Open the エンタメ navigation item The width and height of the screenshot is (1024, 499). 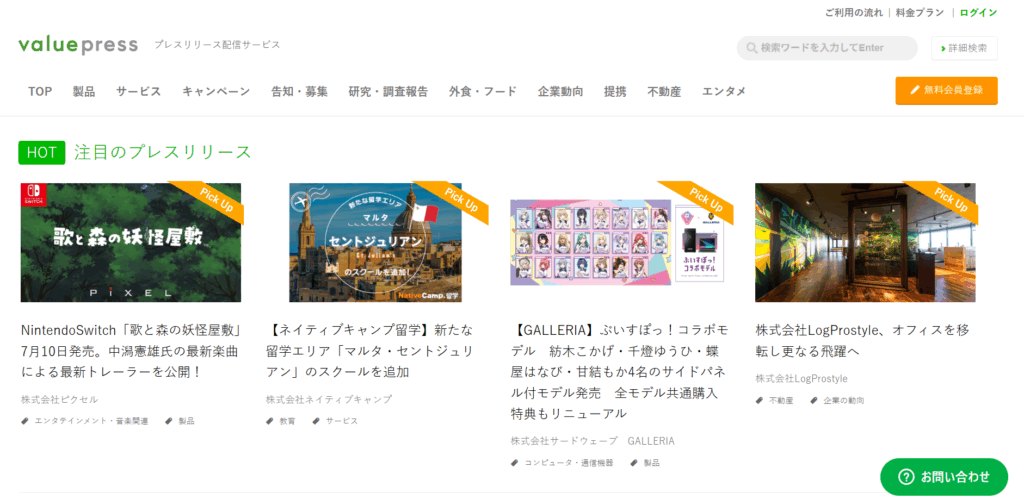point(724,91)
